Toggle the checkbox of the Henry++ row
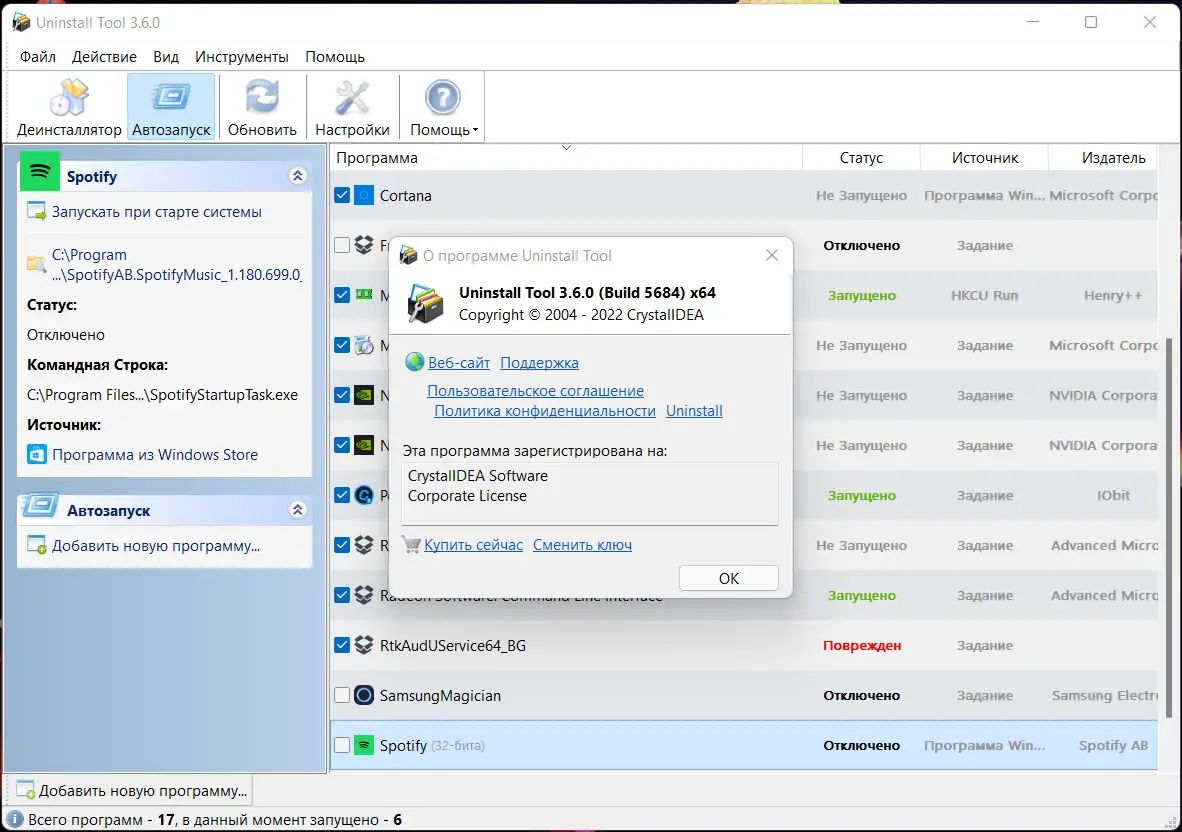The image size is (1182, 832). [x=341, y=295]
